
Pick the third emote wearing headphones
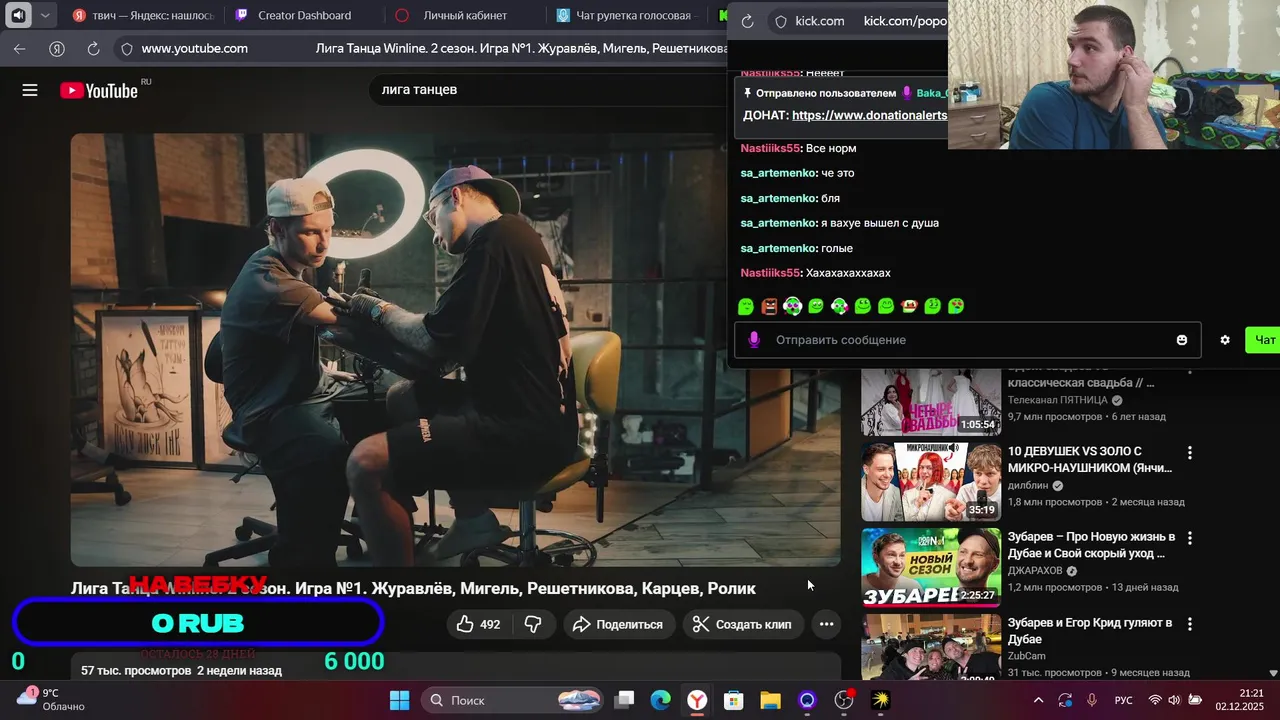792,306
